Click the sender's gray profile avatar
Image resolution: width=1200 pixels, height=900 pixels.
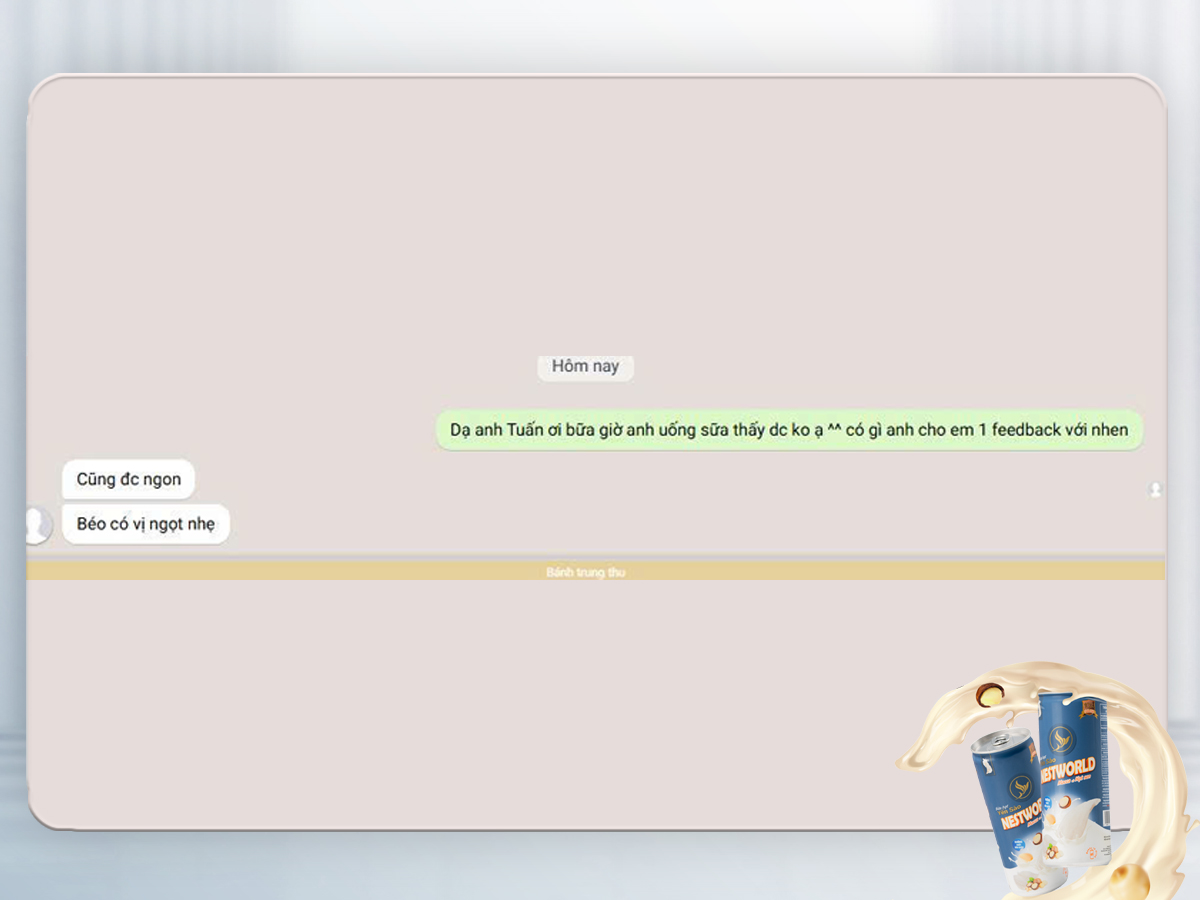[36, 525]
